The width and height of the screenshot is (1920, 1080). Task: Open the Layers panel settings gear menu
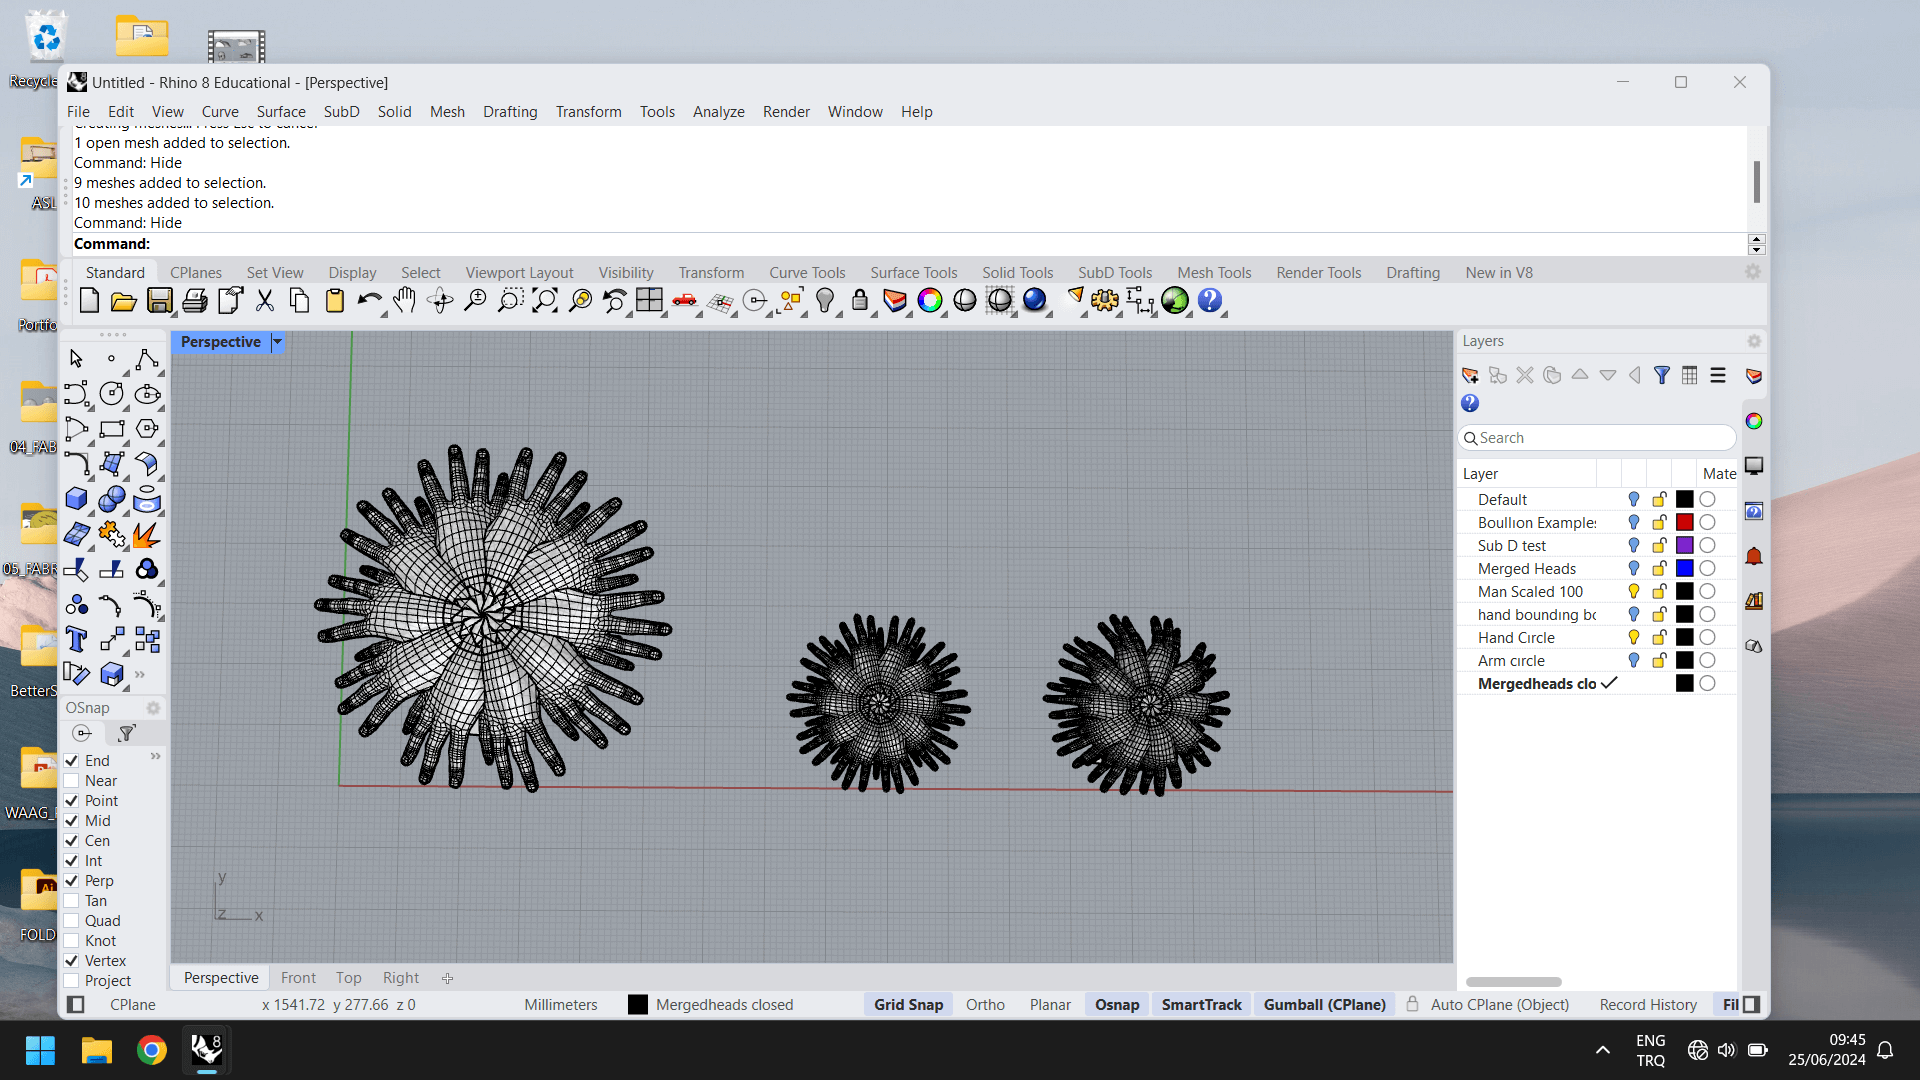[1754, 341]
